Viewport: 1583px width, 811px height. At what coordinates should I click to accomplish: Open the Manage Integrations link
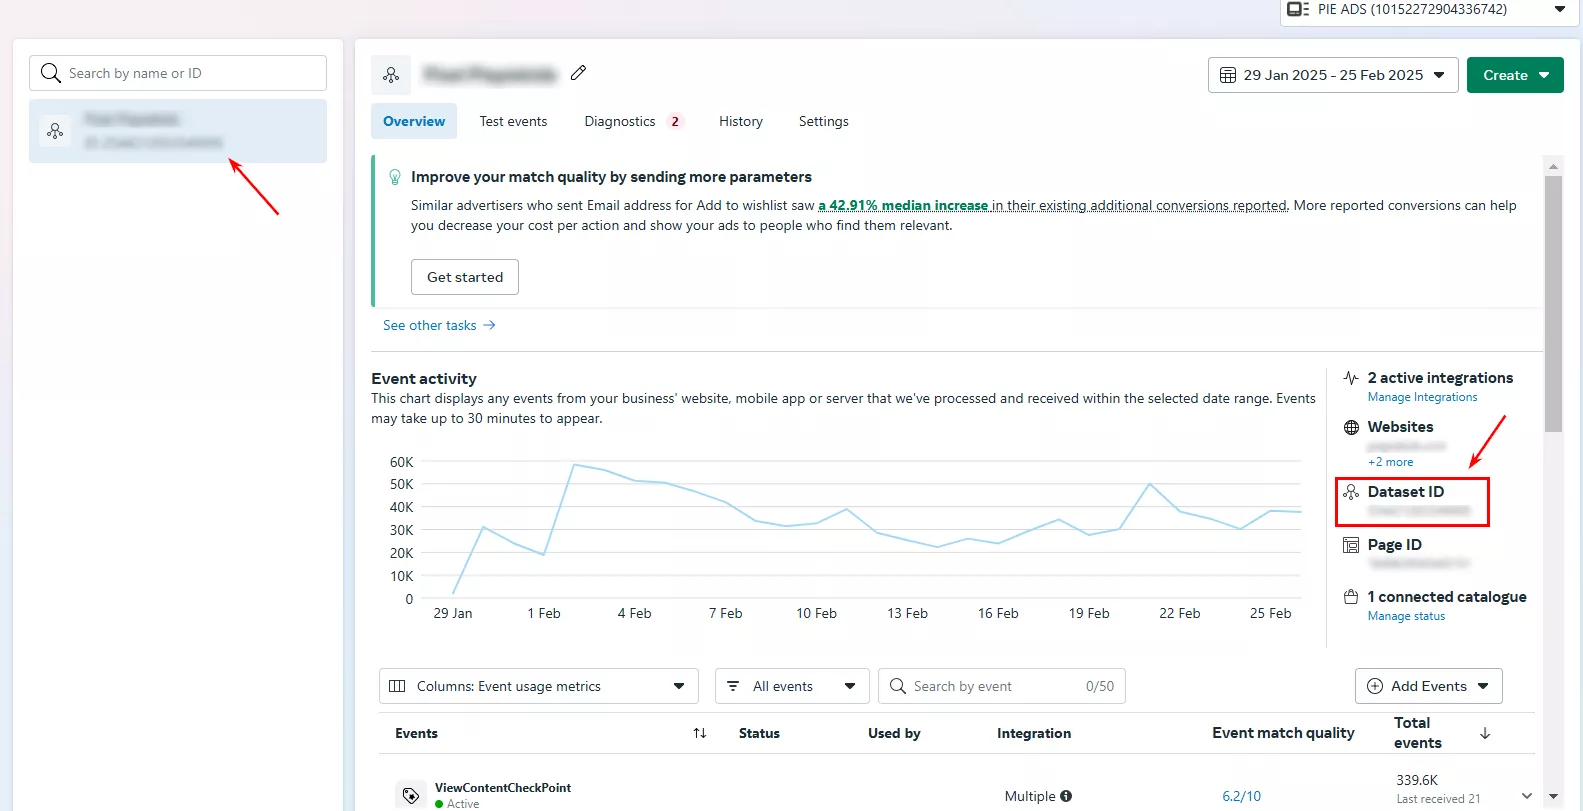pyautogui.click(x=1422, y=397)
